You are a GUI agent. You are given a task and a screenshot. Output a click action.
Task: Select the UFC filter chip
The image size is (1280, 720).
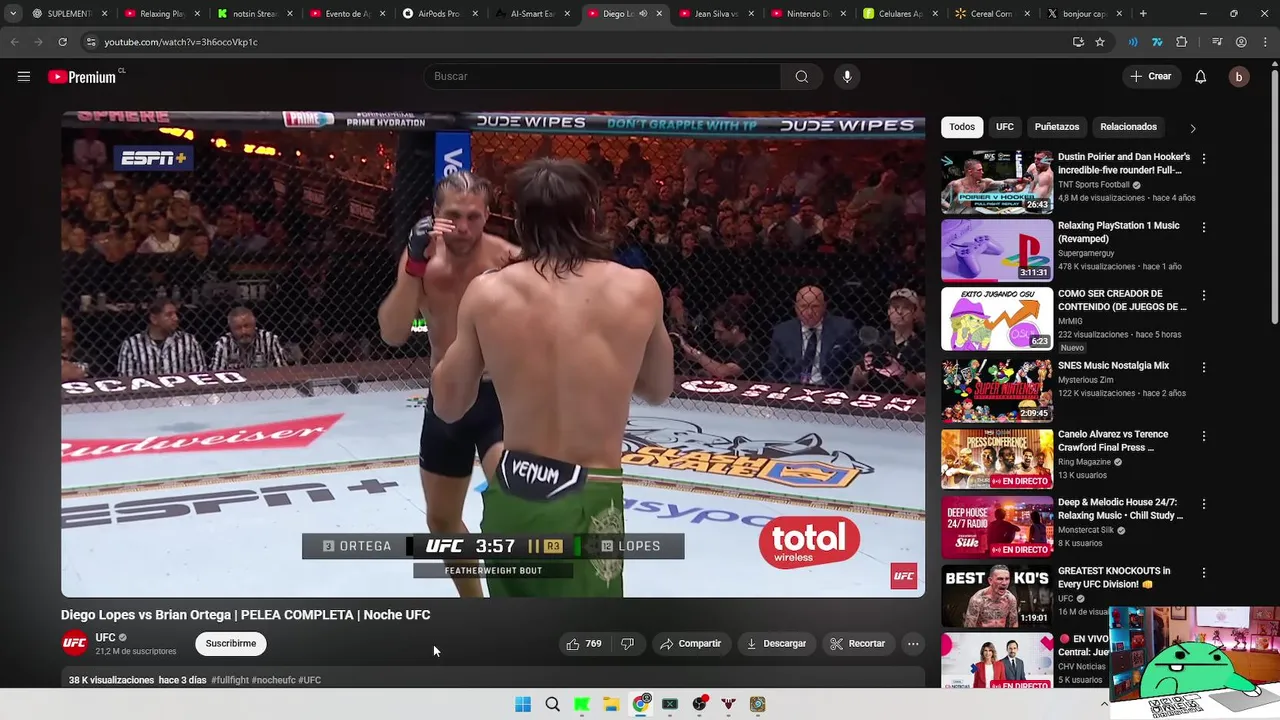(1005, 127)
